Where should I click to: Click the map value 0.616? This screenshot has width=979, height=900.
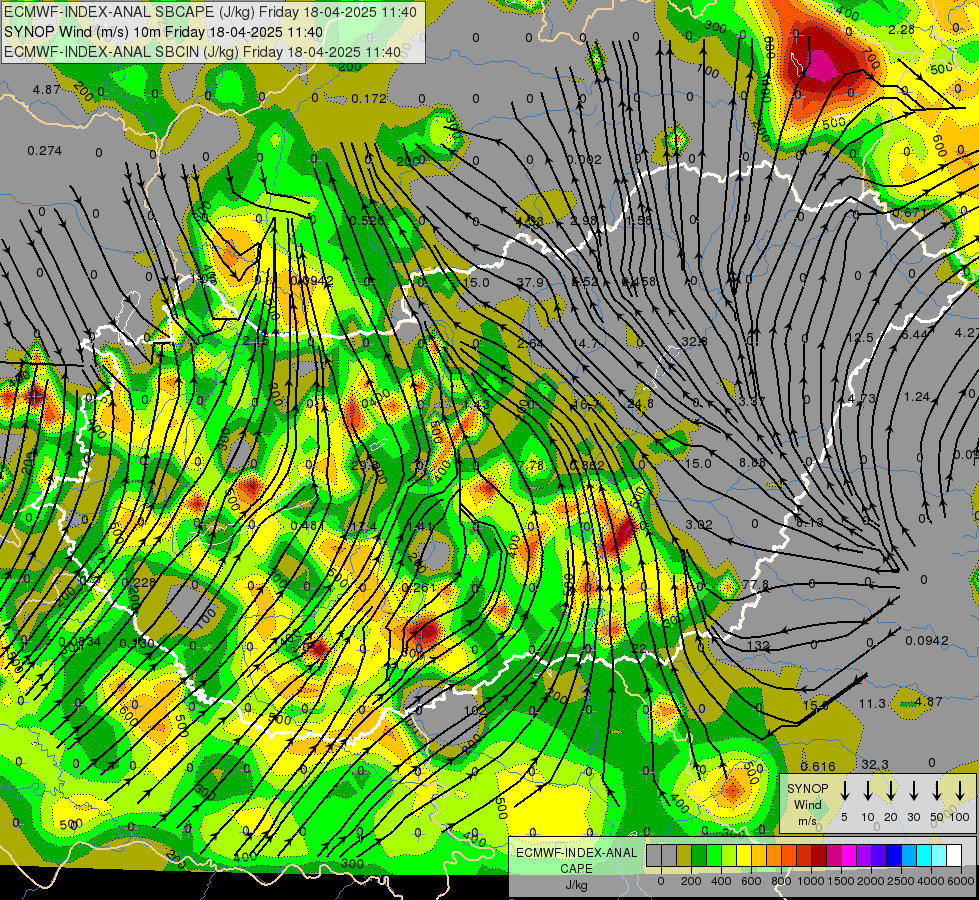pos(818,766)
